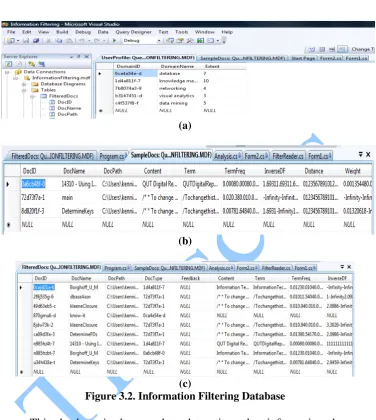
Task: Click the Show Results Pane icon left of Change Type
Action: point(342,49)
